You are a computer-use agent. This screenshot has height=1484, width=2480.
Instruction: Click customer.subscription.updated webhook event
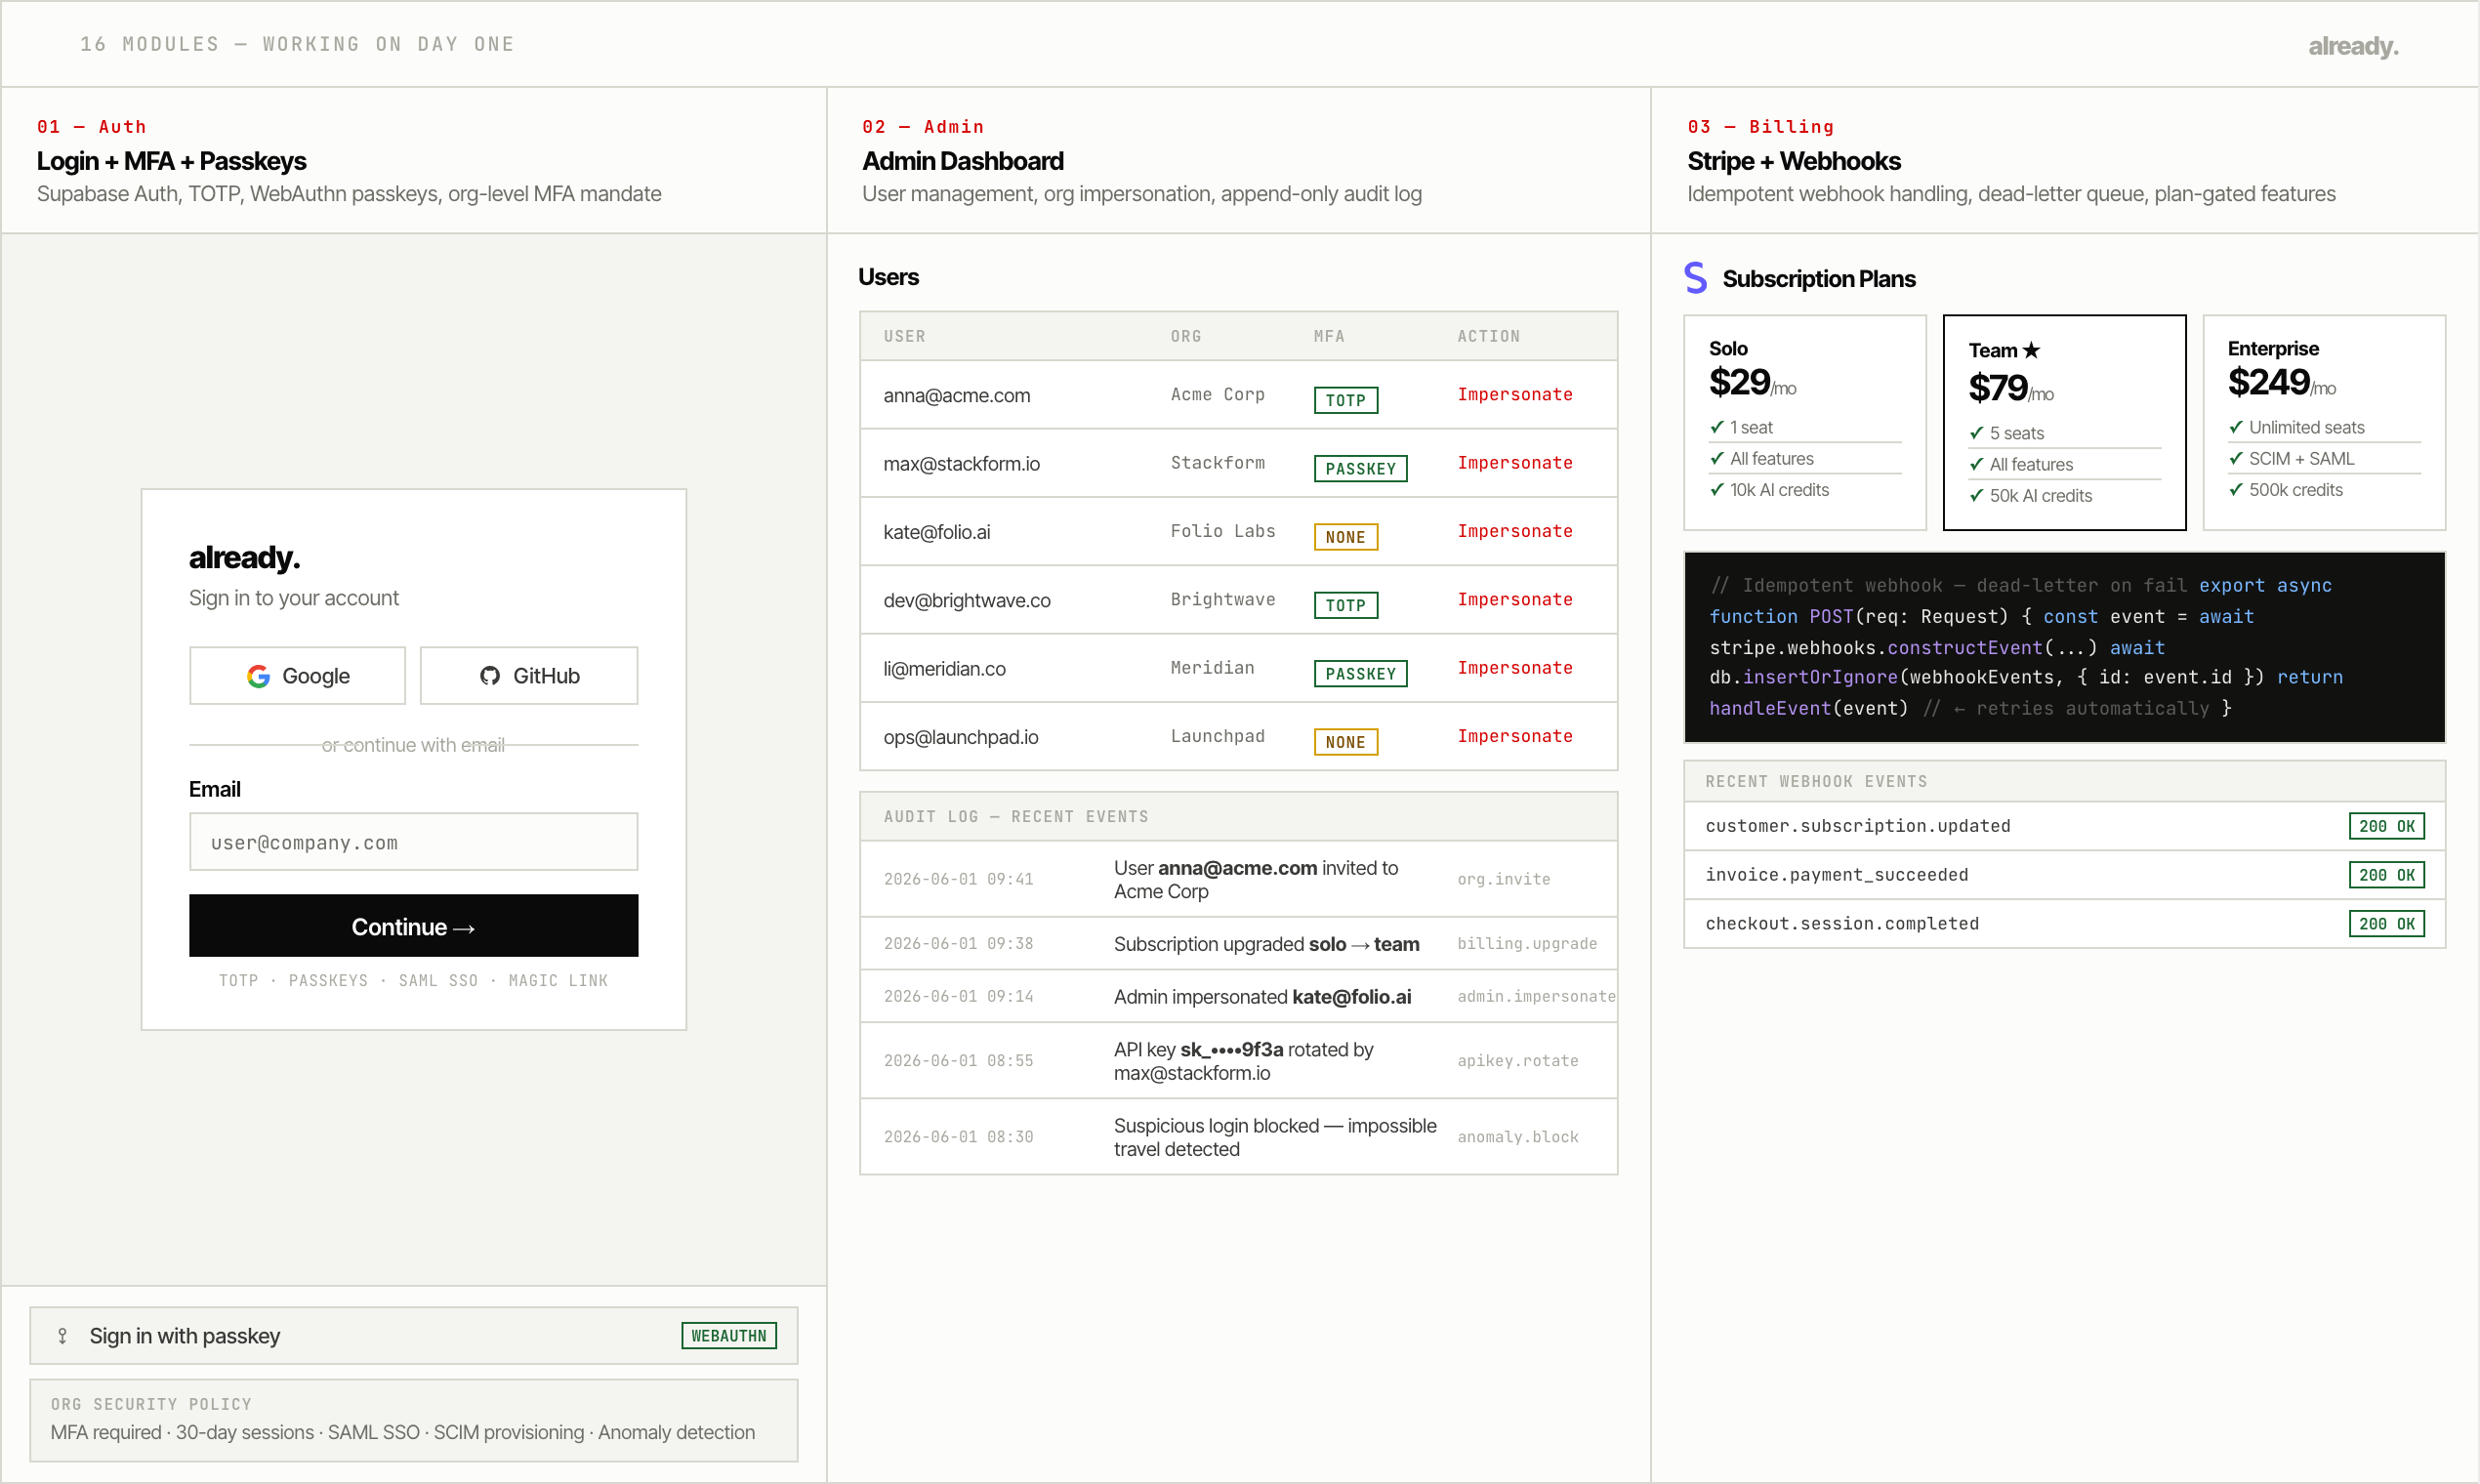[2065, 826]
